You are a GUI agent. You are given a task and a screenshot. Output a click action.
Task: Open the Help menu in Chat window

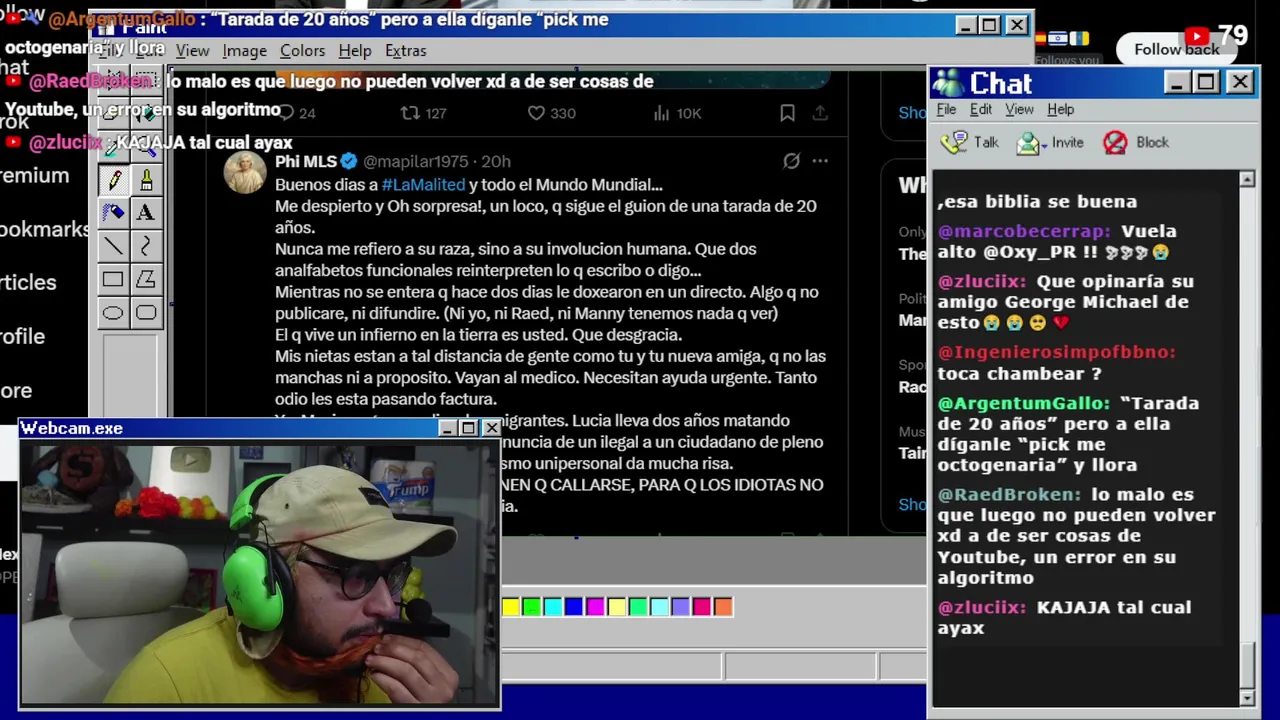pyautogui.click(x=1060, y=109)
